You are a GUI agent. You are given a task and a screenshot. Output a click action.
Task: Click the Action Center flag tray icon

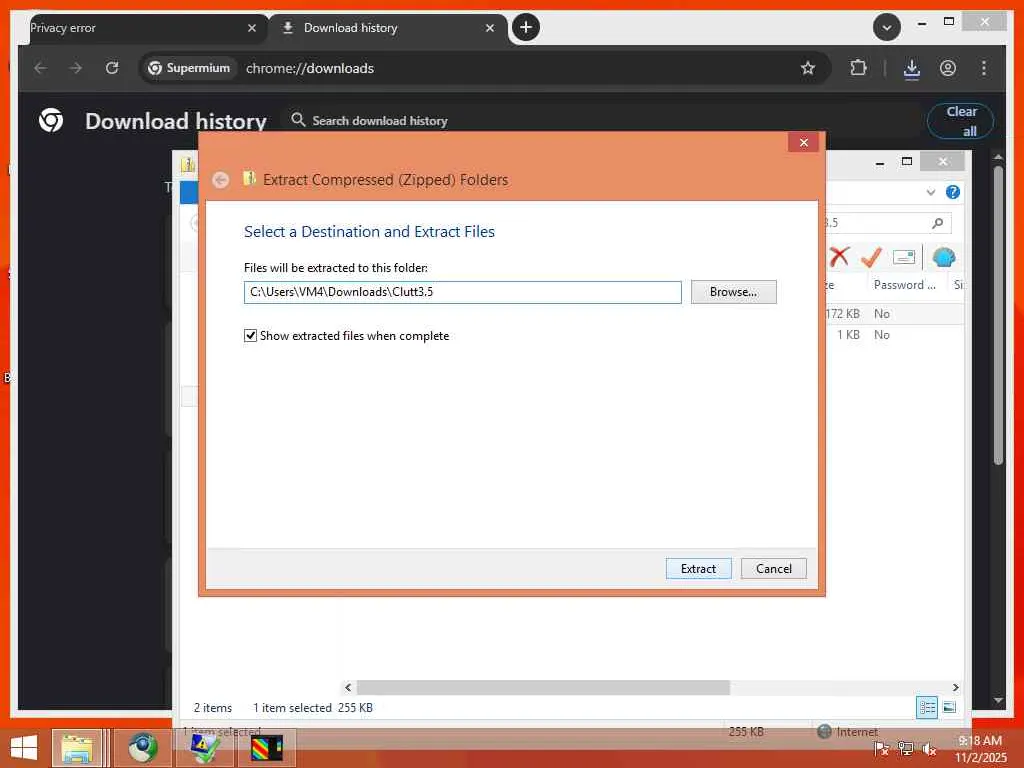tap(880, 748)
